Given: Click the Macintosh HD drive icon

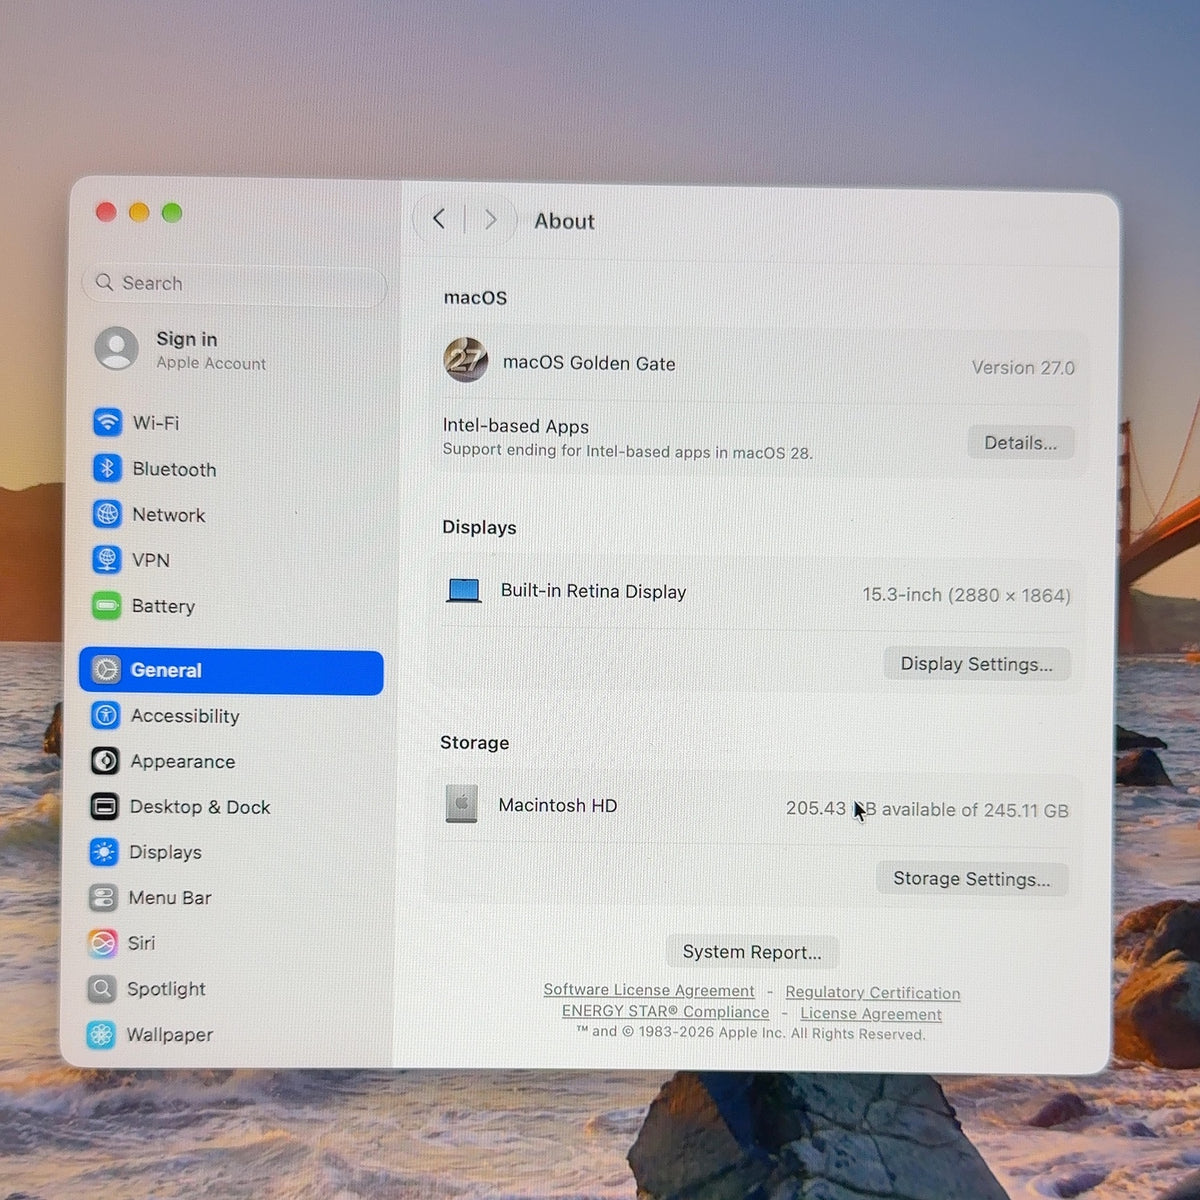Looking at the screenshot, I should tap(461, 804).
